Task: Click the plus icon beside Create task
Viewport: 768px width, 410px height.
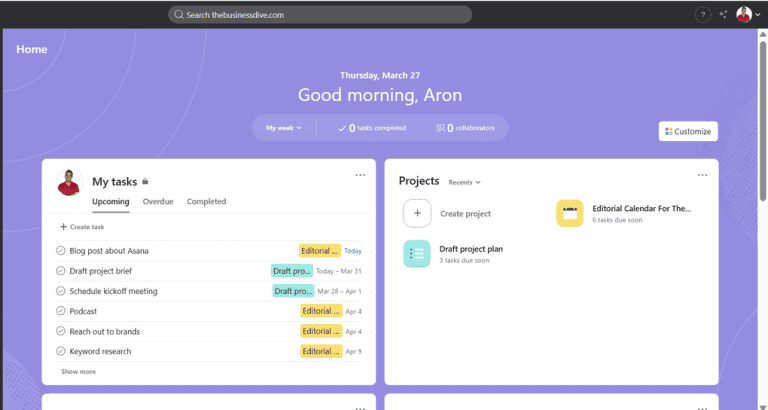Action: pyautogui.click(x=63, y=227)
